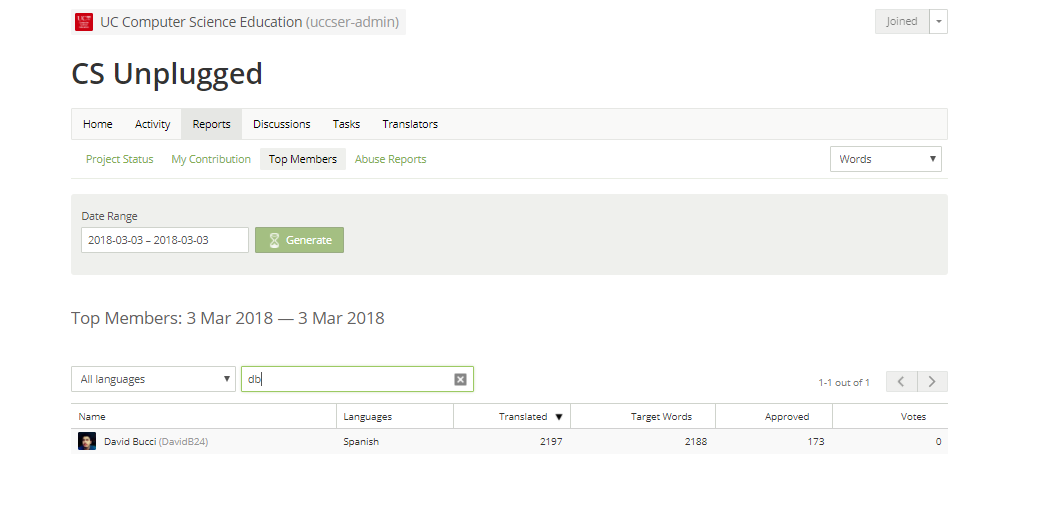Open the David Bucci (DavidB24) member link
The image size is (1057, 508).
(x=156, y=442)
